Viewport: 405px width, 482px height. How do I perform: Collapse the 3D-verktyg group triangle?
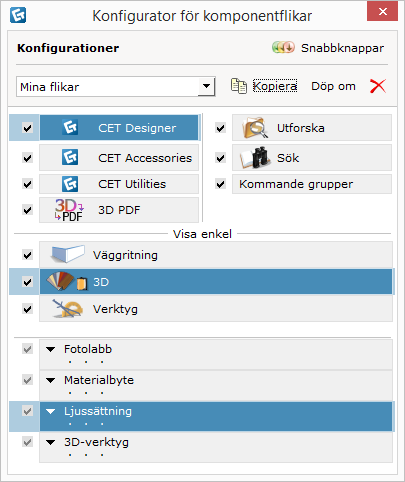tap(51, 443)
